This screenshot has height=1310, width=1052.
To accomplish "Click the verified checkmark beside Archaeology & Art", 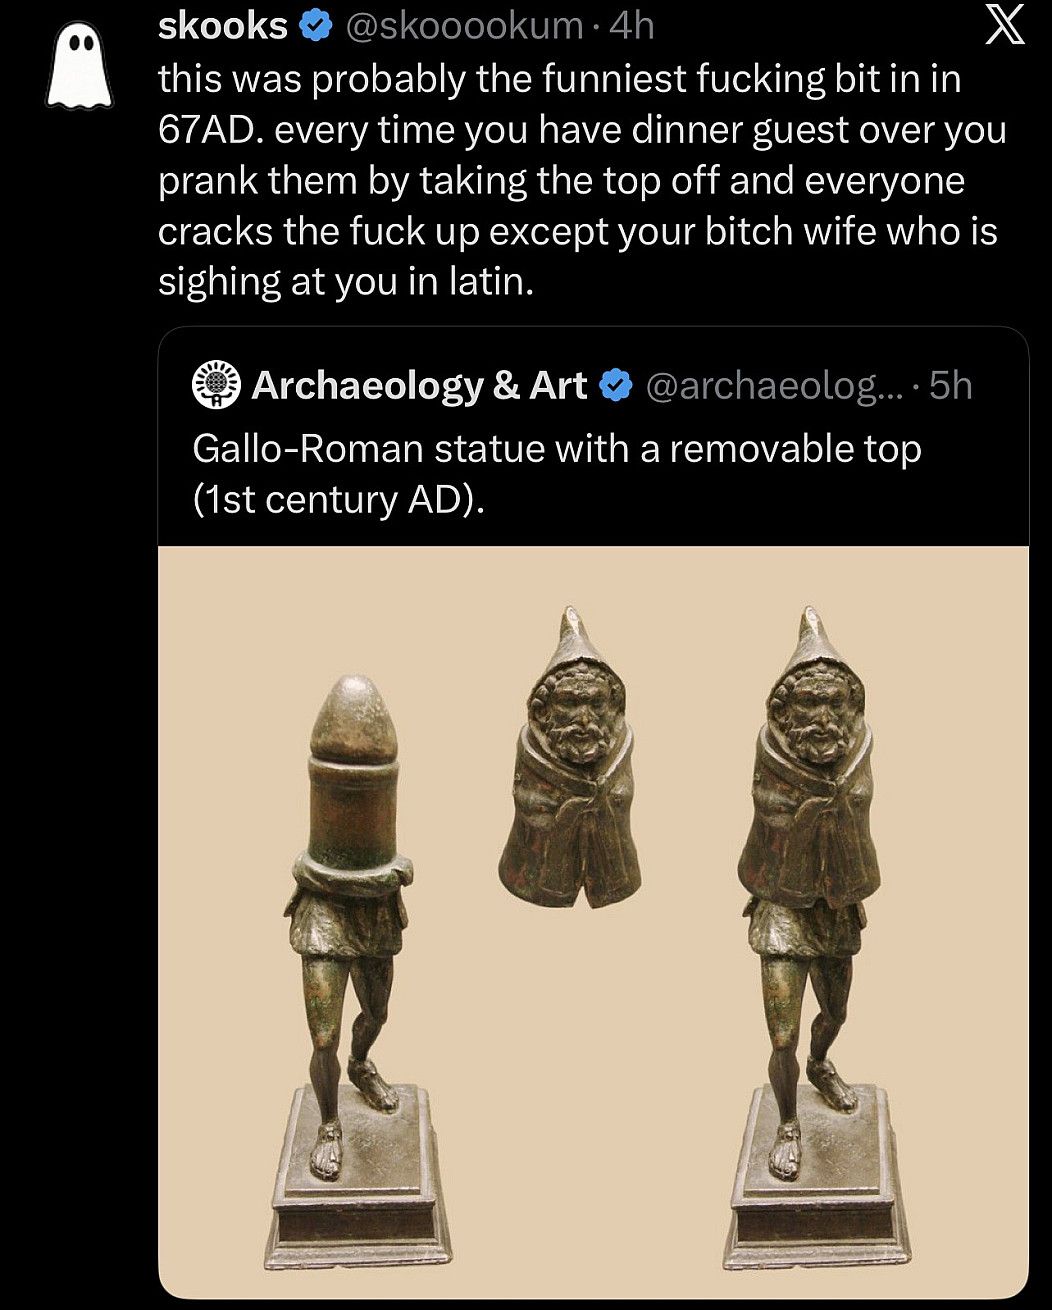I will (x=614, y=384).
